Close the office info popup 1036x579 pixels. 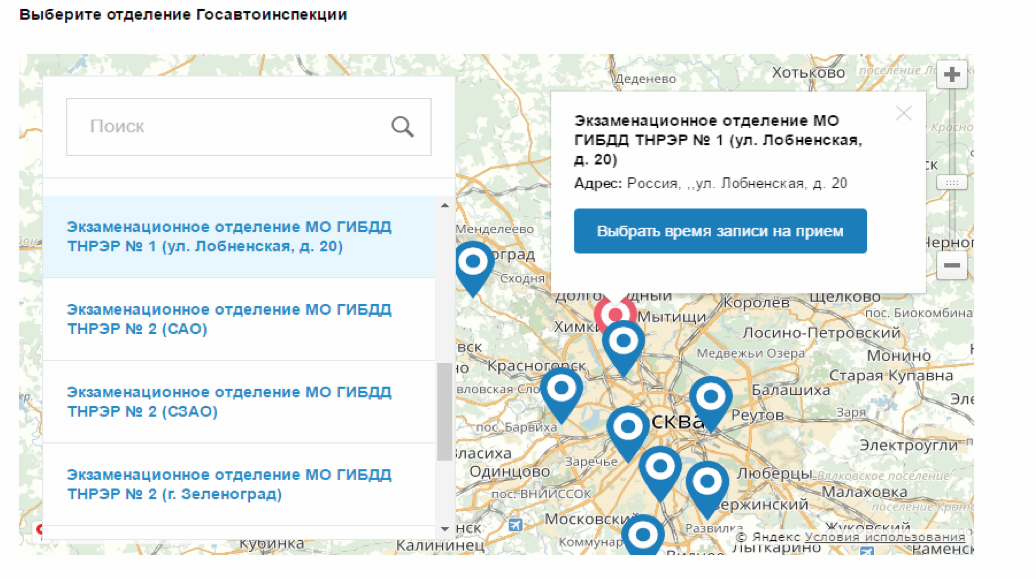point(904,113)
